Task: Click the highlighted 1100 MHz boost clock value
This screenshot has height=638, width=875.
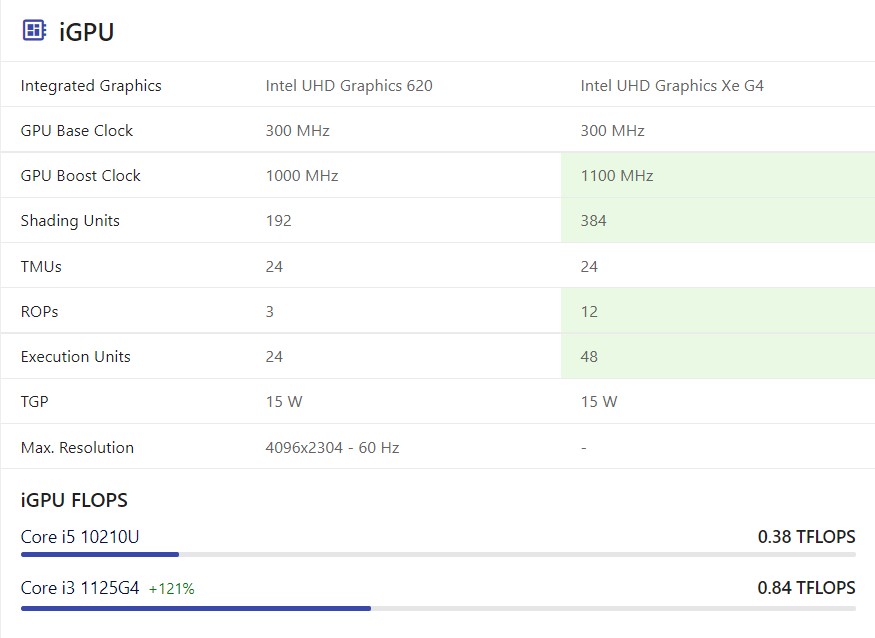Action: [617, 176]
